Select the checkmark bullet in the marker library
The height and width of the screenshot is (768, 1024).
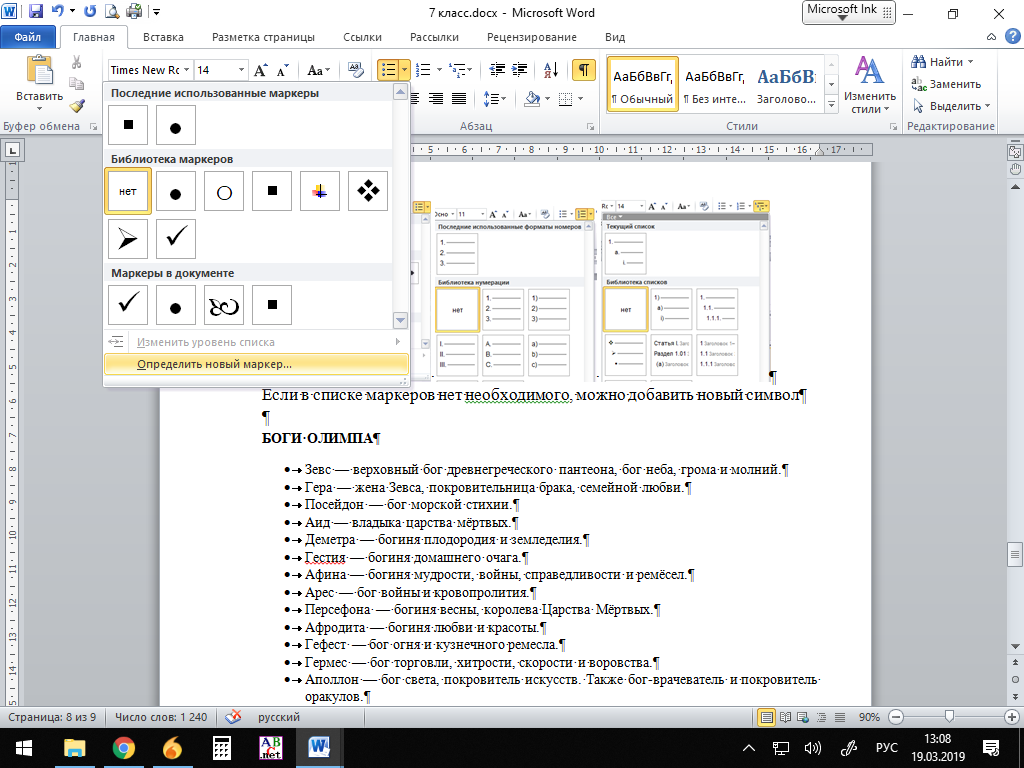[176, 239]
